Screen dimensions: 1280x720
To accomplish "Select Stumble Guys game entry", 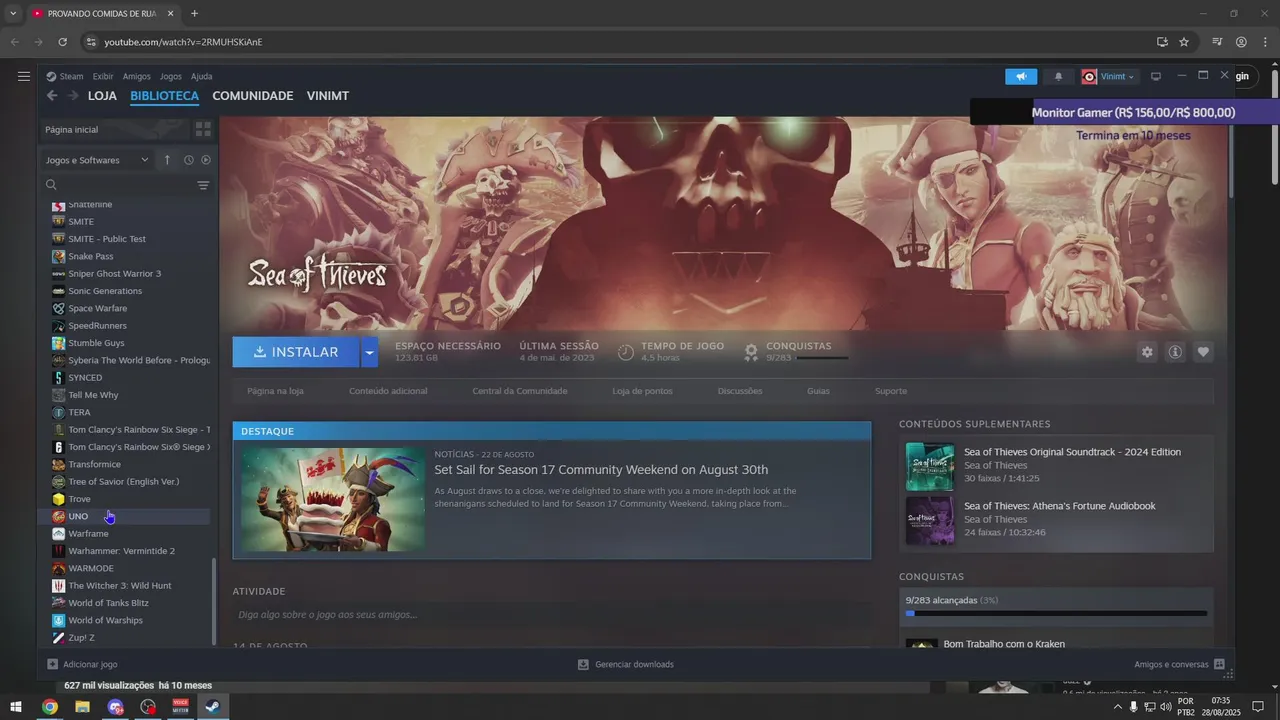I will [x=131, y=343].
